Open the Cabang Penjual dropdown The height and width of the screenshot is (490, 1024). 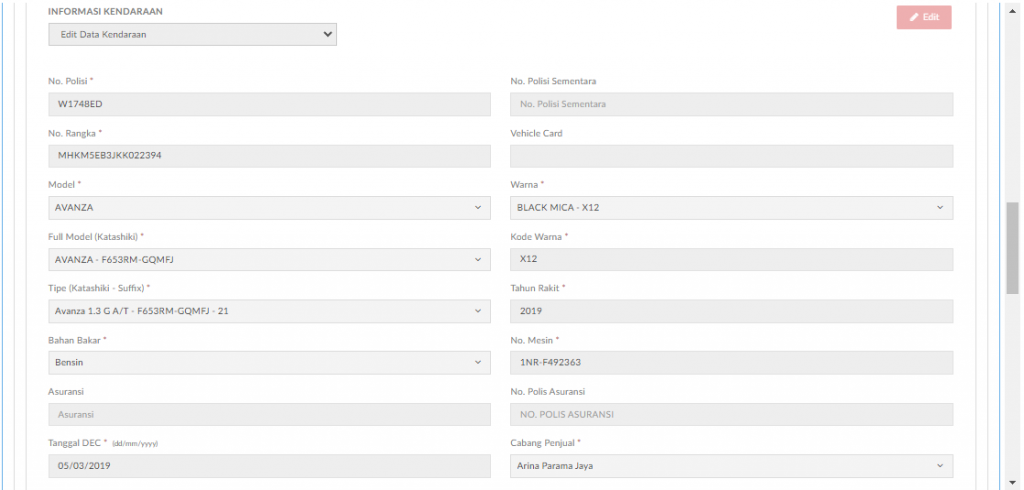tap(731, 466)
